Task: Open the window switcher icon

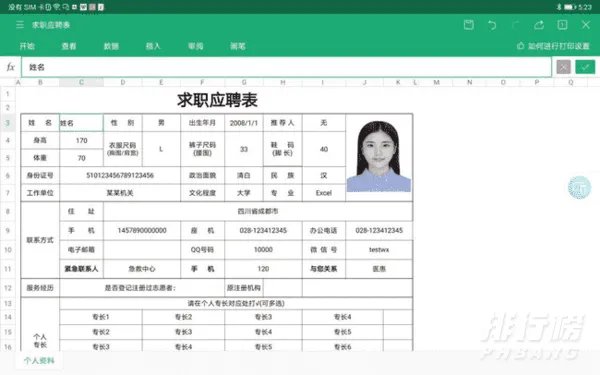Action: (x=562, y=25)
